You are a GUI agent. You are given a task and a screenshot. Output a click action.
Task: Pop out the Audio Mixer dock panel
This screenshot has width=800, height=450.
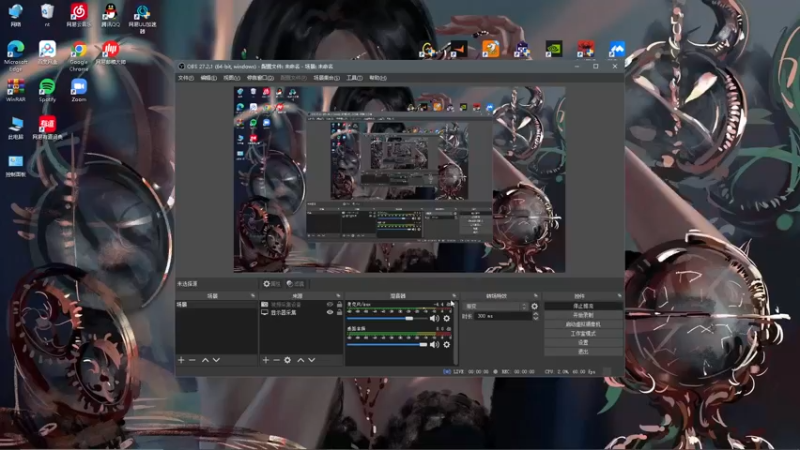coord(454,296)
